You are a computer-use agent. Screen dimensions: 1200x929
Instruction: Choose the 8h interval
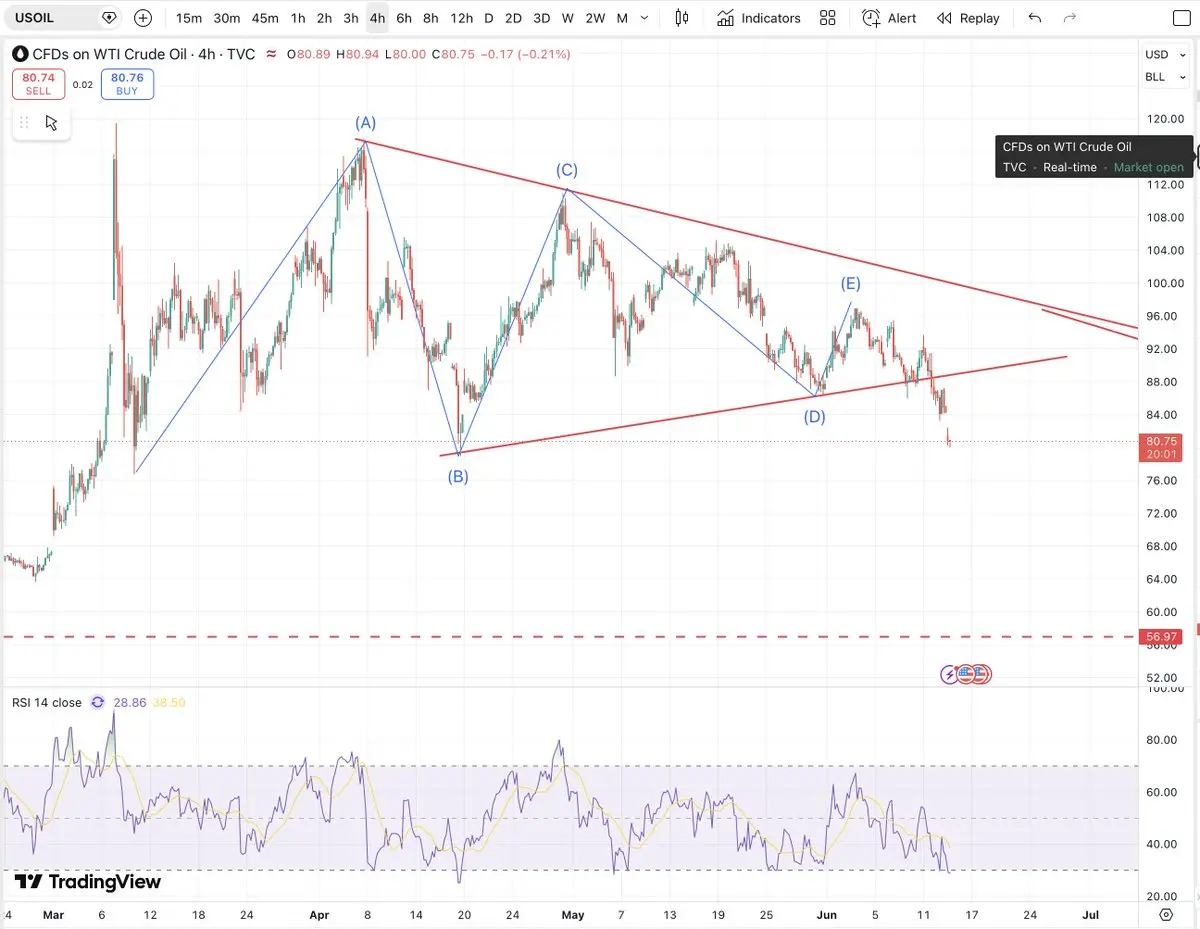[x=430, y=18]
